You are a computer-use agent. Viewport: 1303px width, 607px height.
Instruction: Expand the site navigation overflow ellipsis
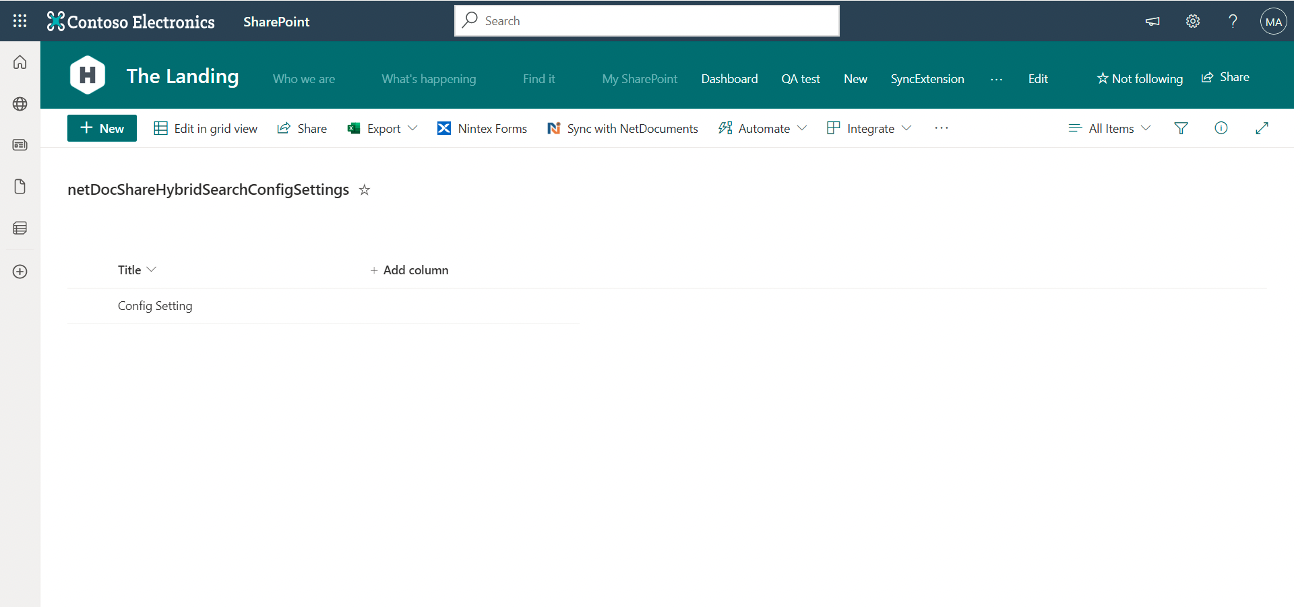[x=996, y=78]
